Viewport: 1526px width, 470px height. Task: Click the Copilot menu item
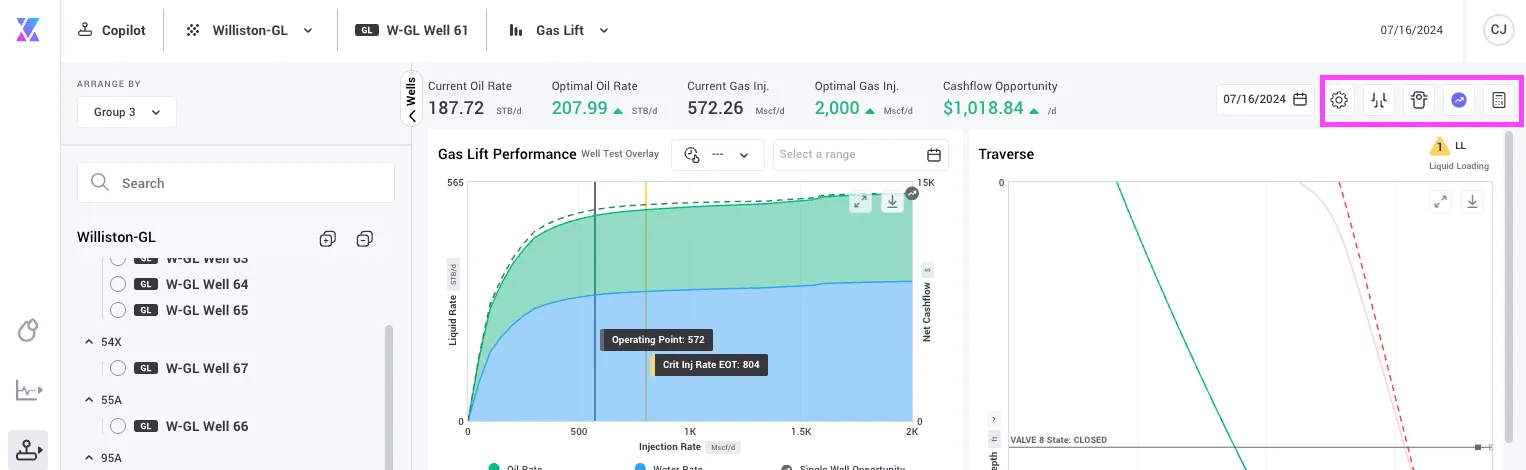point(112,30)
